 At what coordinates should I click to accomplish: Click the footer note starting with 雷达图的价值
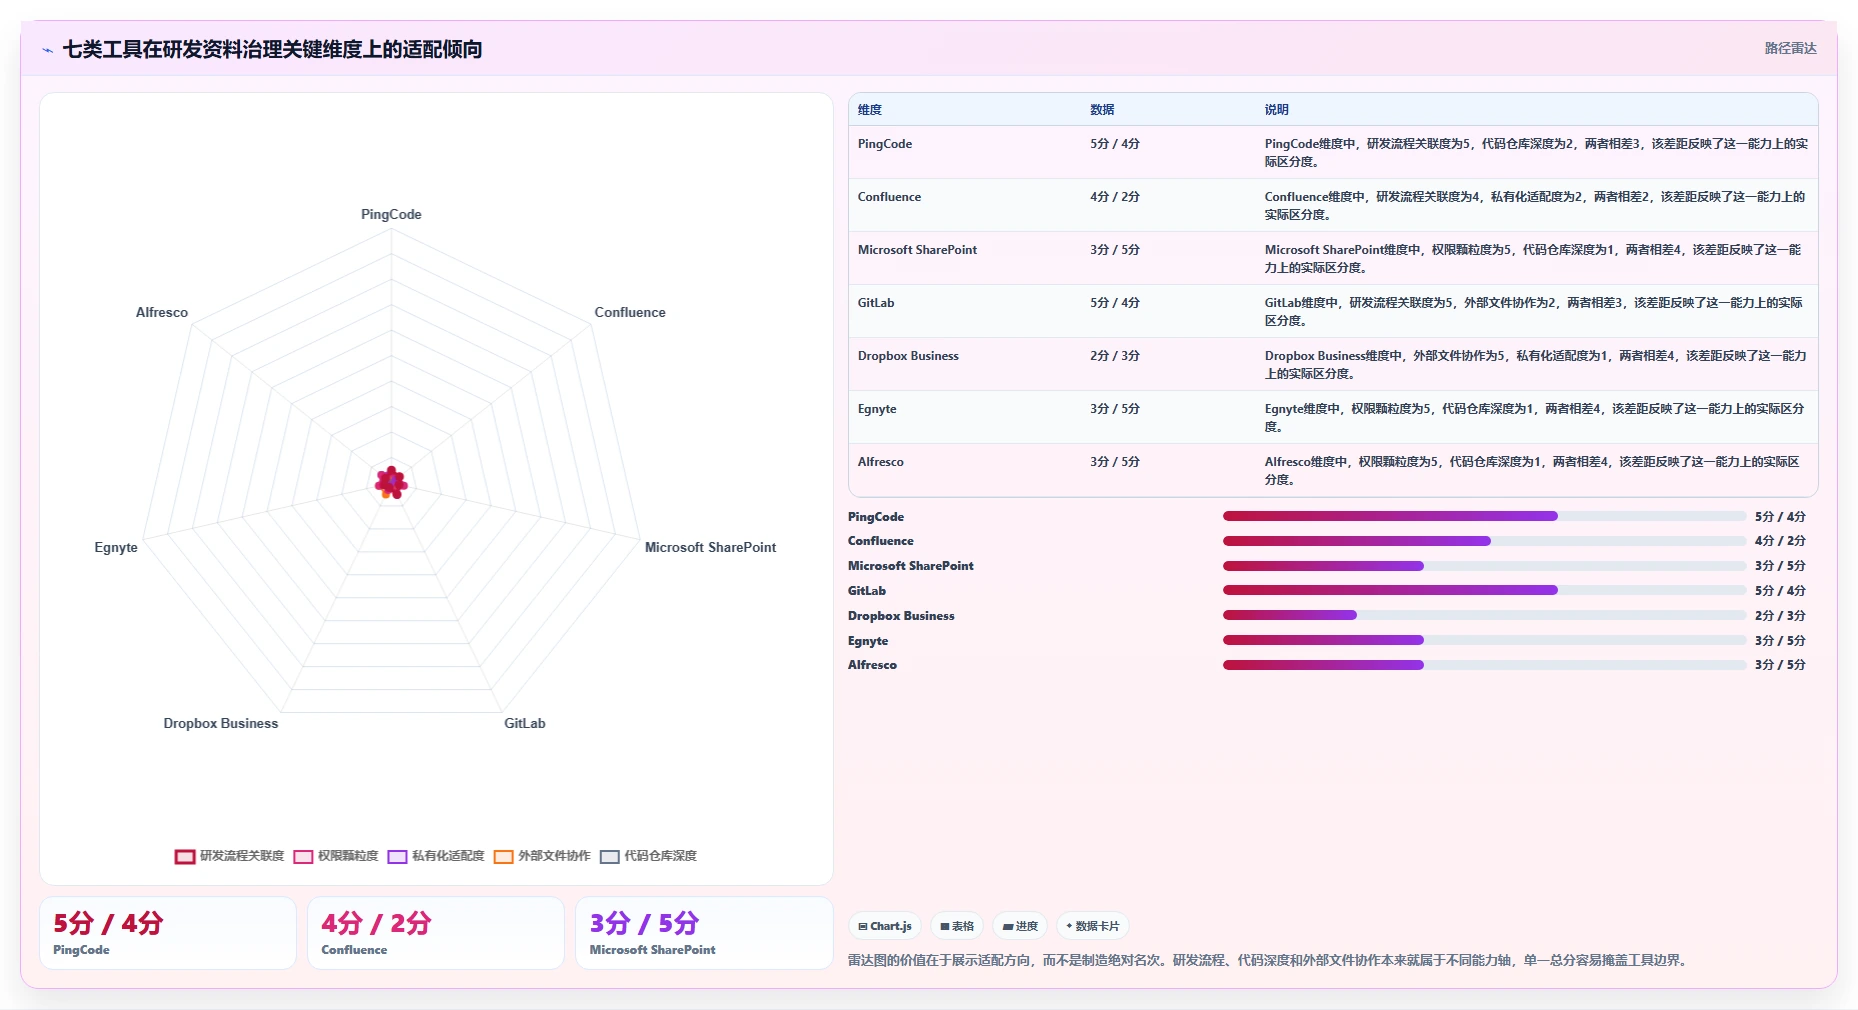tap(1270, 960)
